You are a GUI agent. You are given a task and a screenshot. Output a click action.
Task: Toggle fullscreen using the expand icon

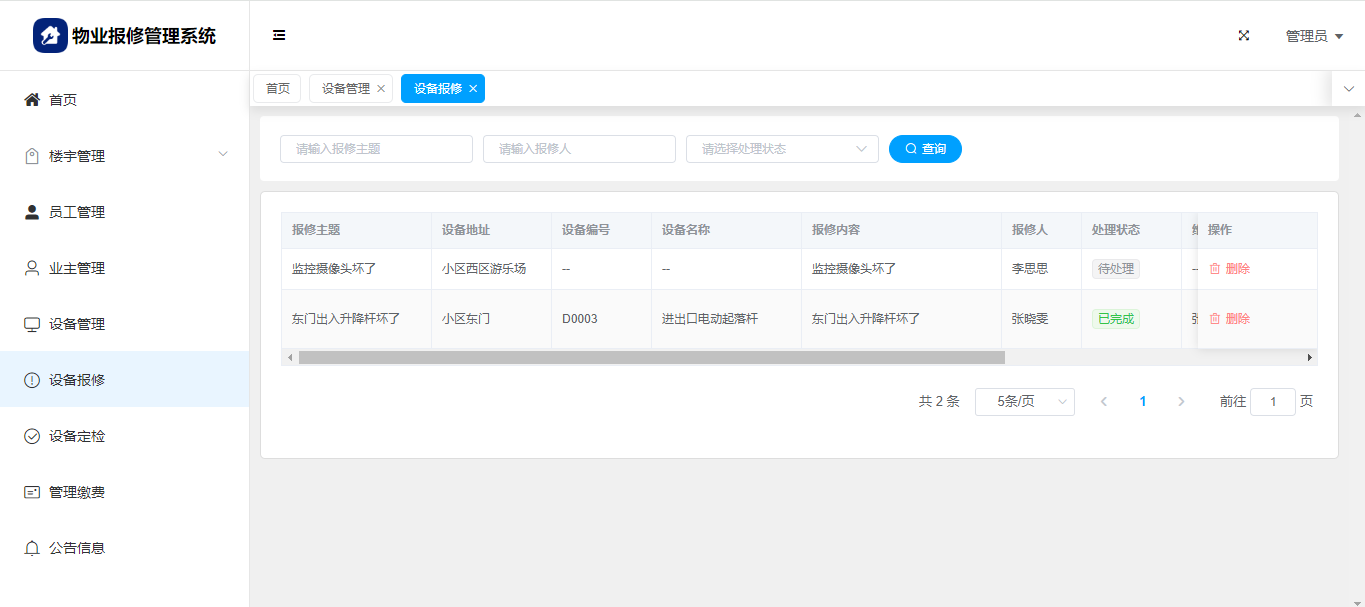(1244, 35)
